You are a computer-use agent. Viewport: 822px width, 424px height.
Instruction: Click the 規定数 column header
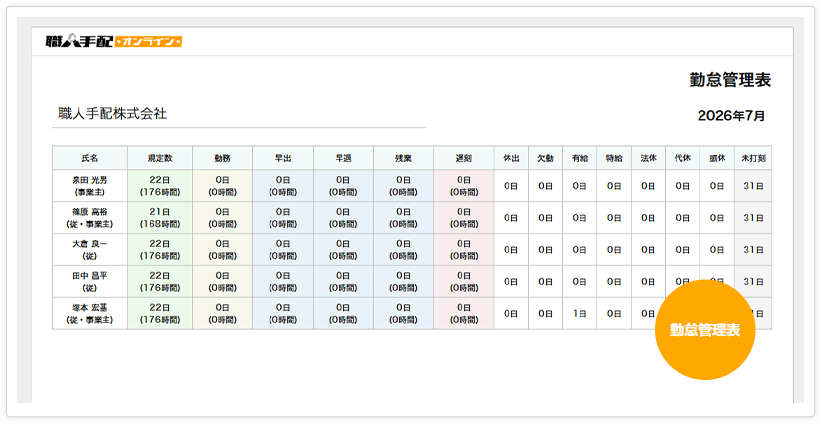(x=160, y=158)
